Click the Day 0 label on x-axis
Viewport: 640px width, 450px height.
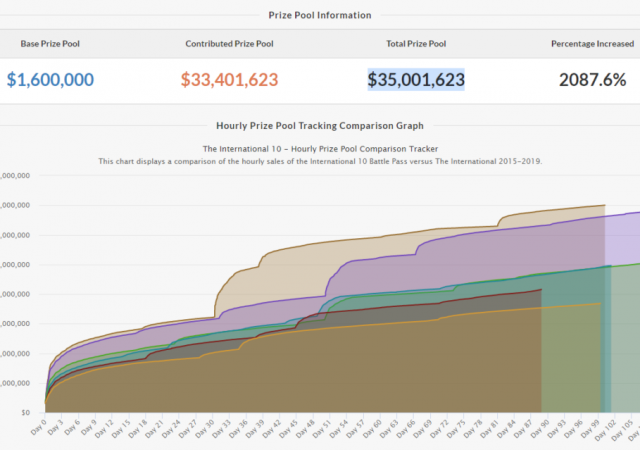click(38, 428)
